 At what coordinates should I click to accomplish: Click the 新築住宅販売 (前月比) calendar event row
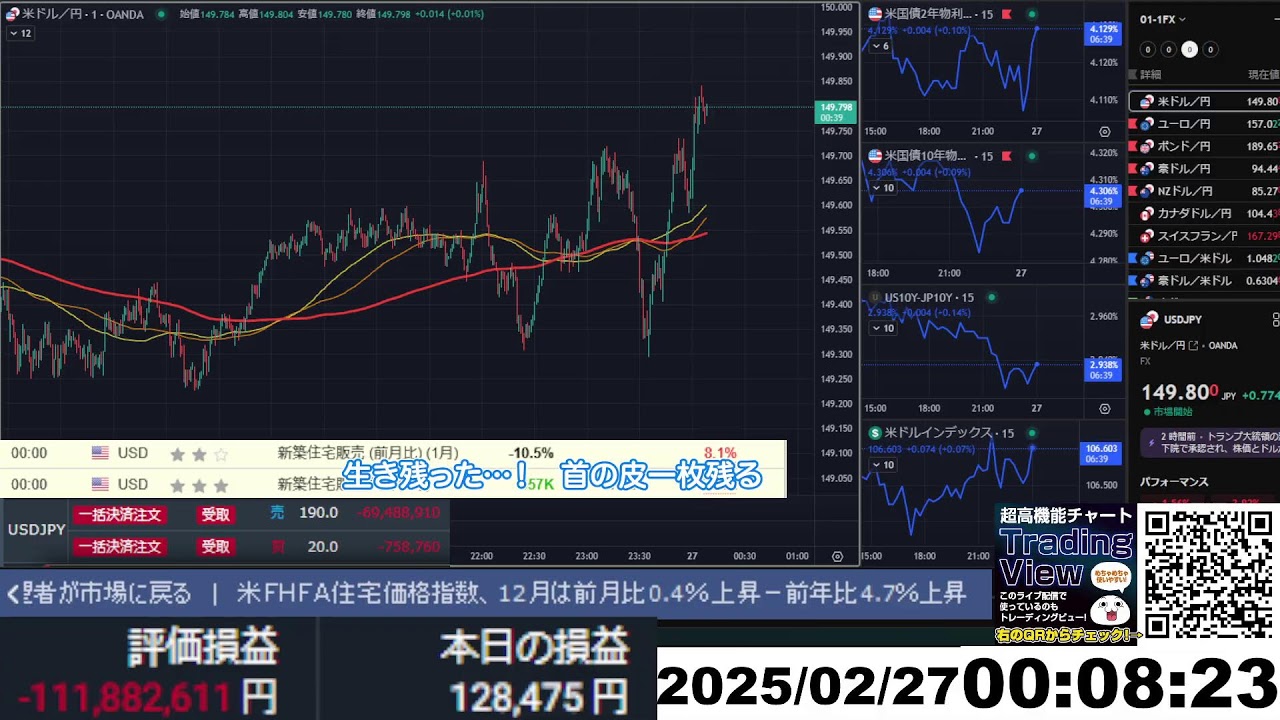pos(393,454)
